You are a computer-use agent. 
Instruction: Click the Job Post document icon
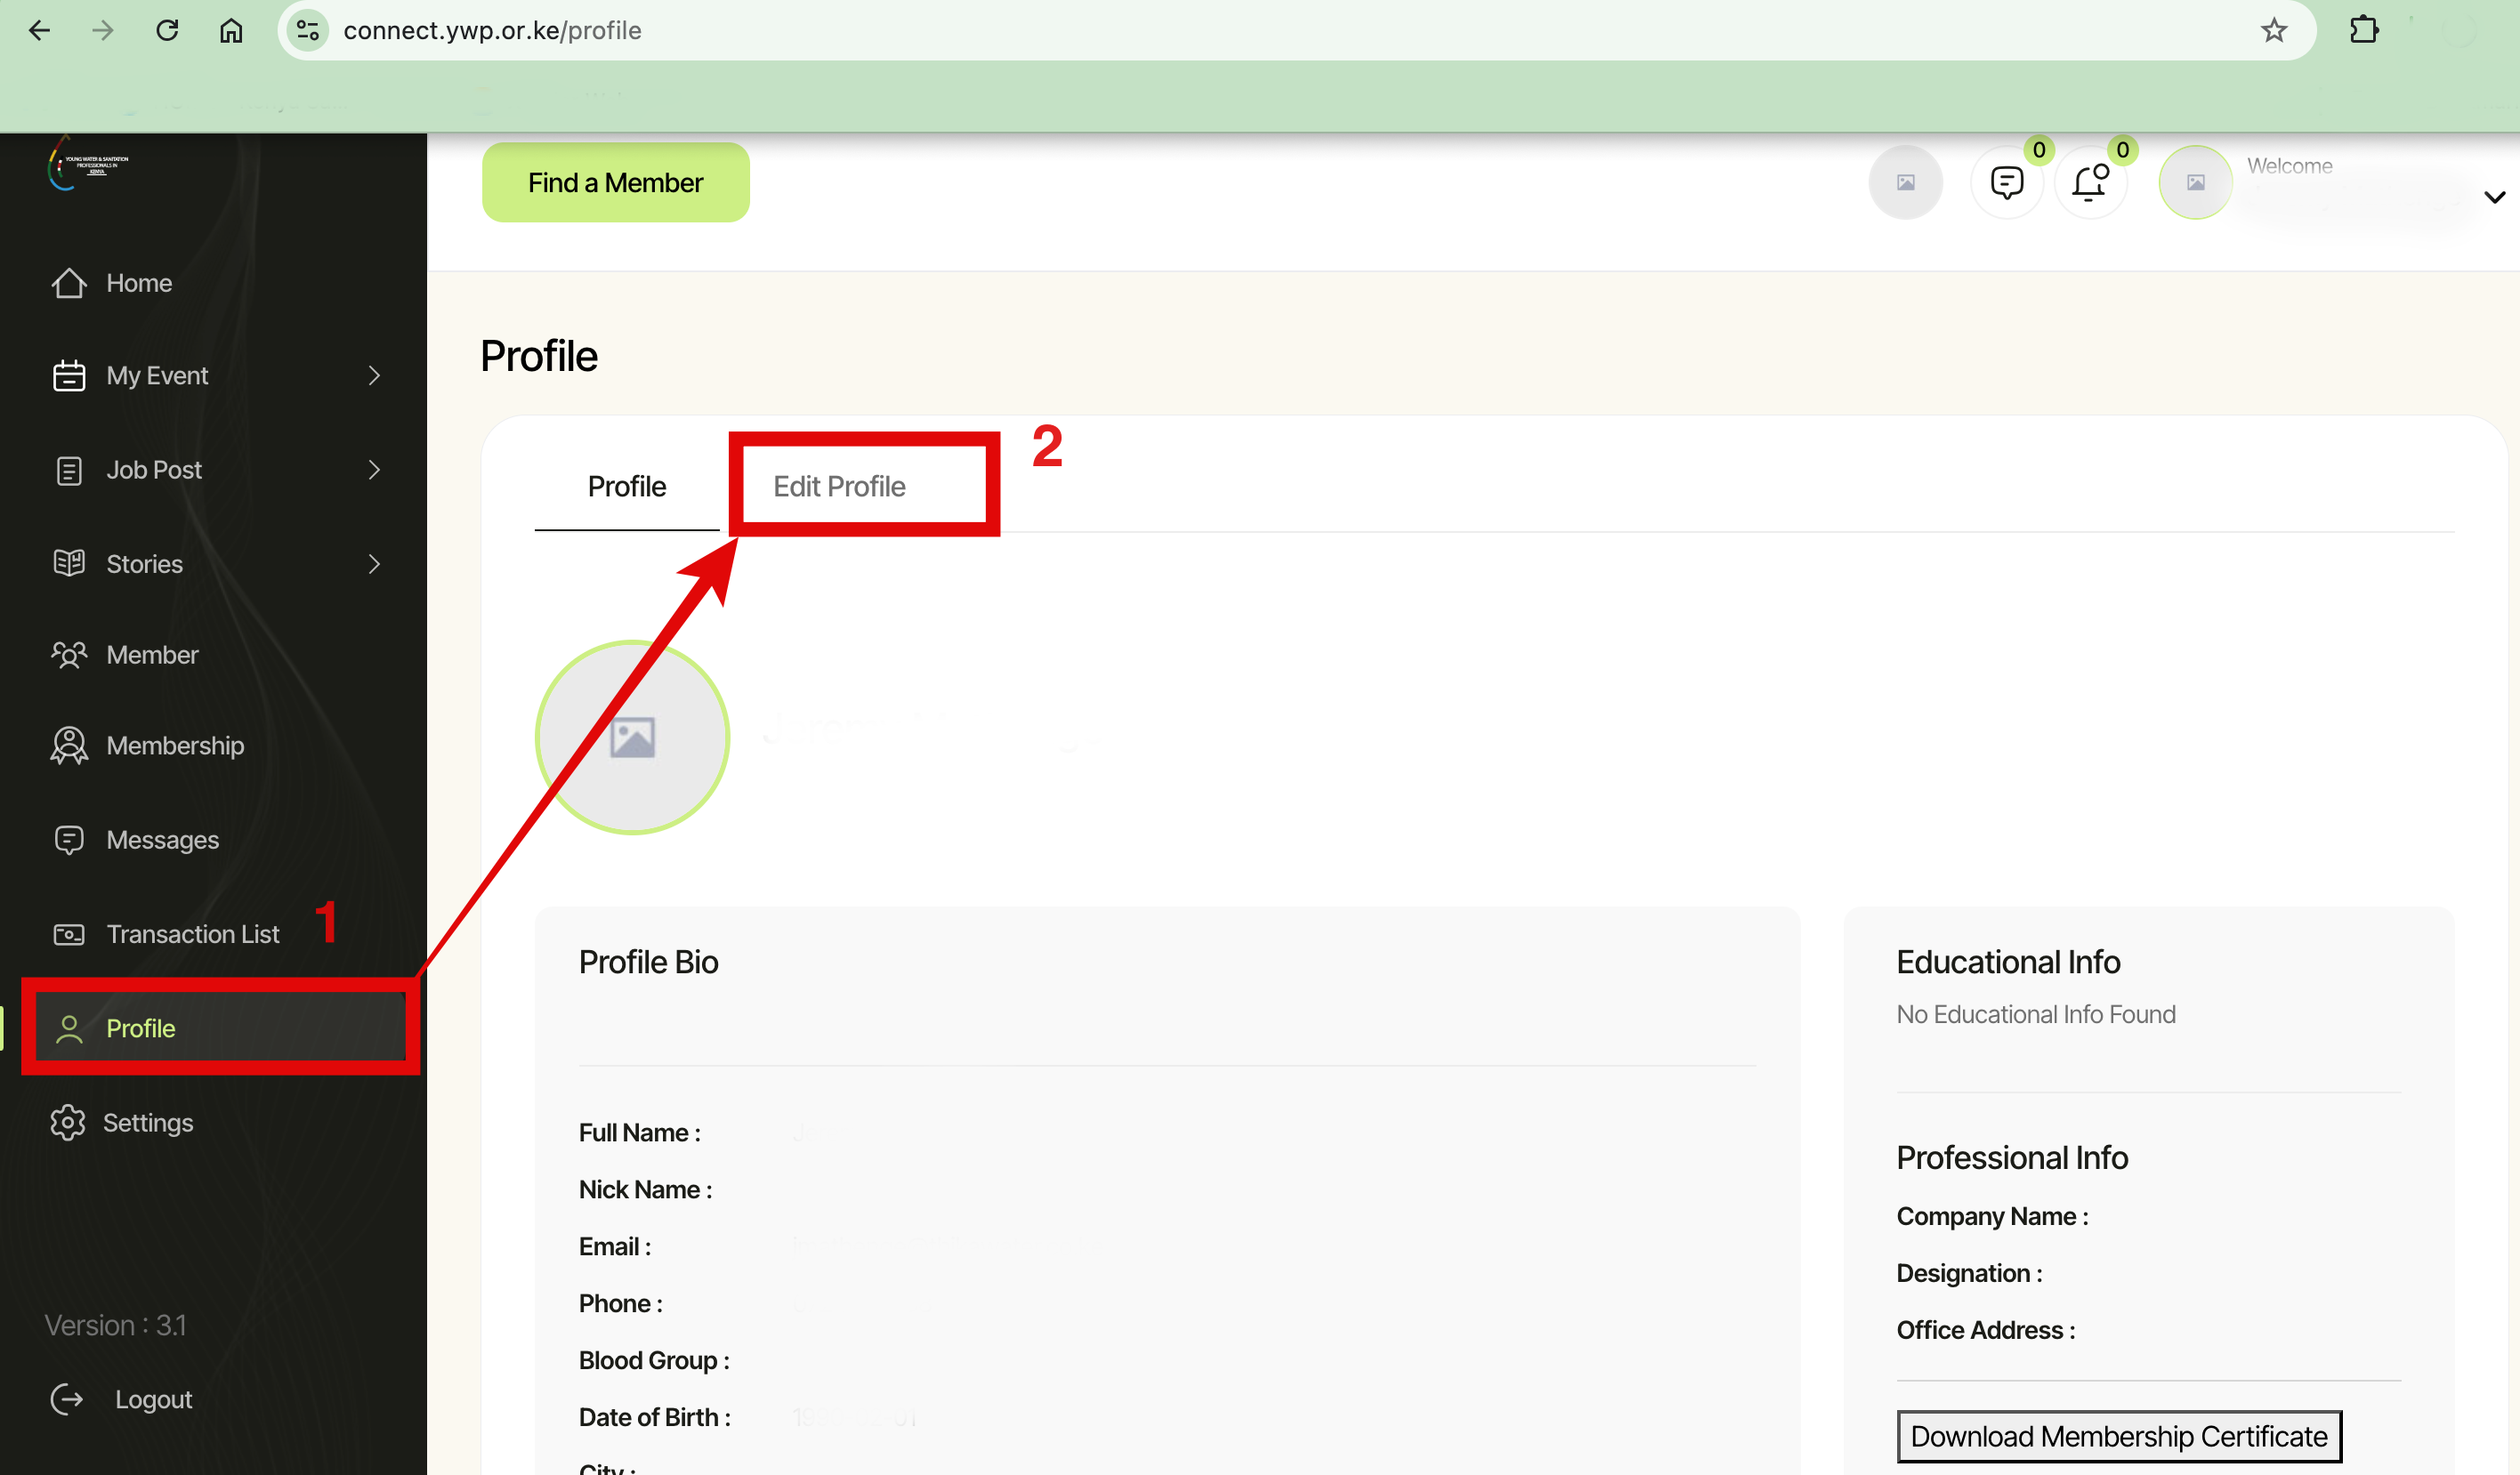tap(69, 470)
